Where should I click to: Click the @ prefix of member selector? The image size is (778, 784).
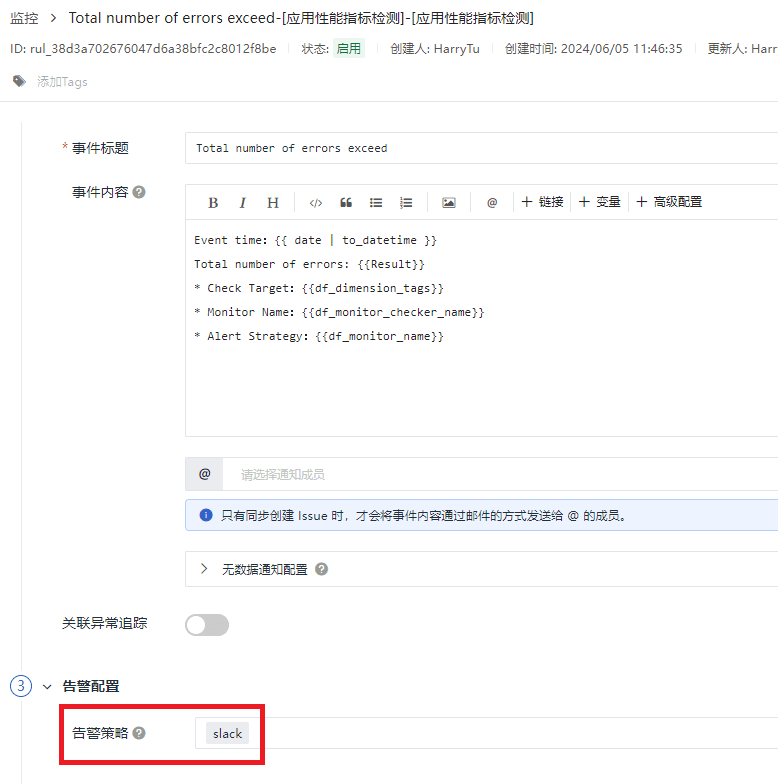(x=204, y=474)
